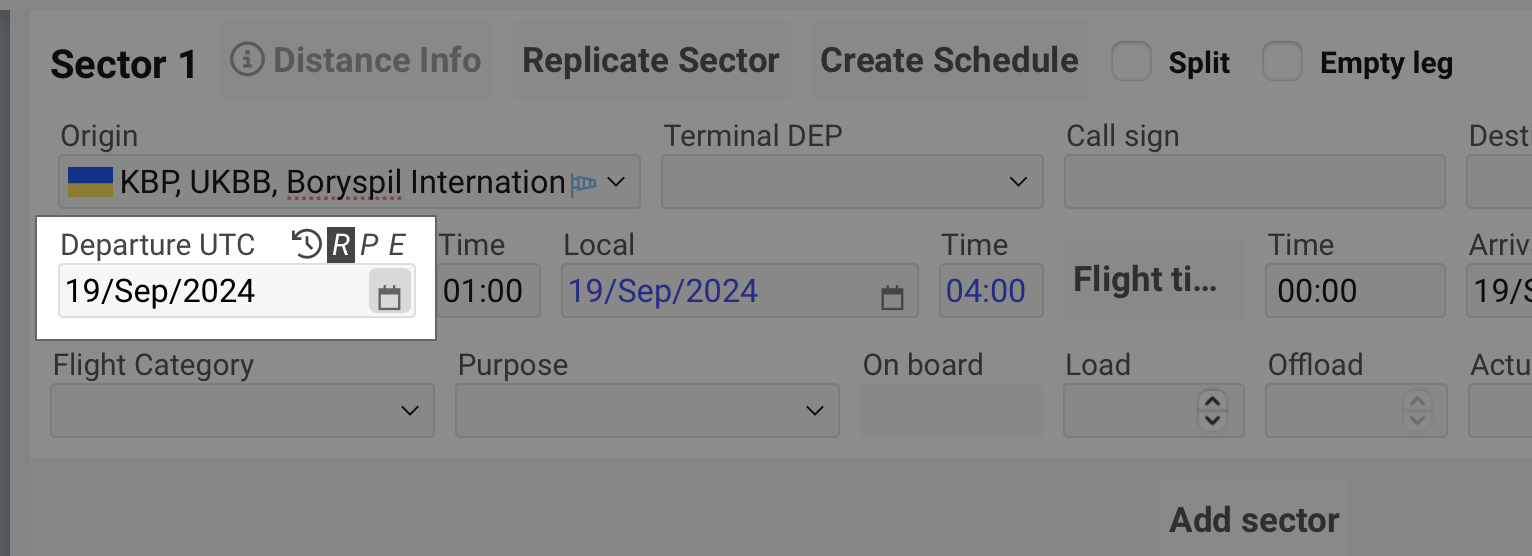Click the Call sign input field

coord(1254,182)
